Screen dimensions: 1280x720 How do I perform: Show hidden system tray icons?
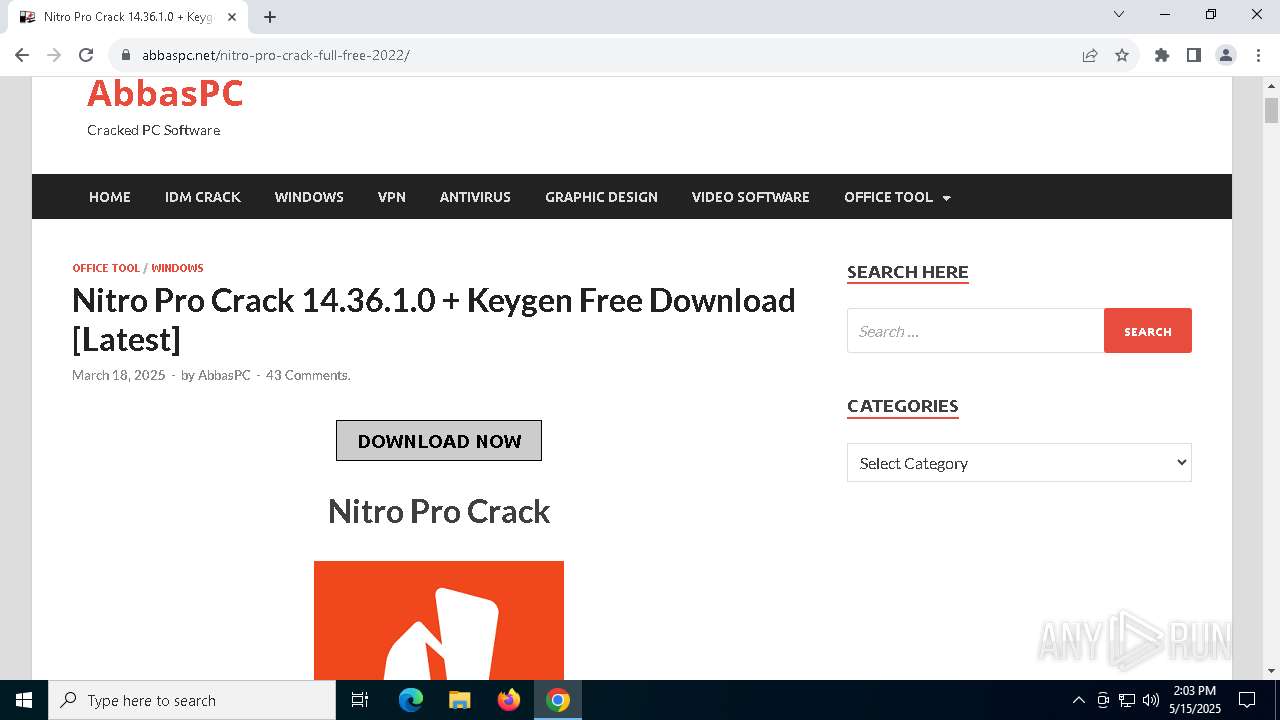[1078, 700]
